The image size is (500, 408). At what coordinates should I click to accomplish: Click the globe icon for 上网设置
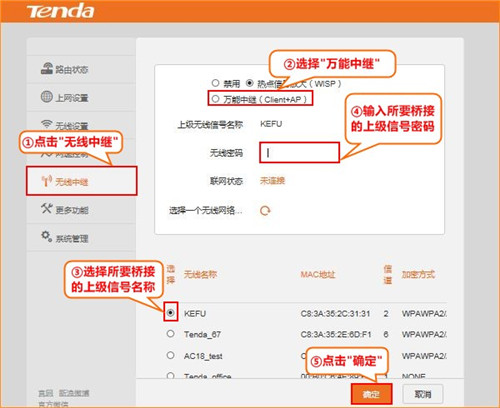click(x=47, y=96)
